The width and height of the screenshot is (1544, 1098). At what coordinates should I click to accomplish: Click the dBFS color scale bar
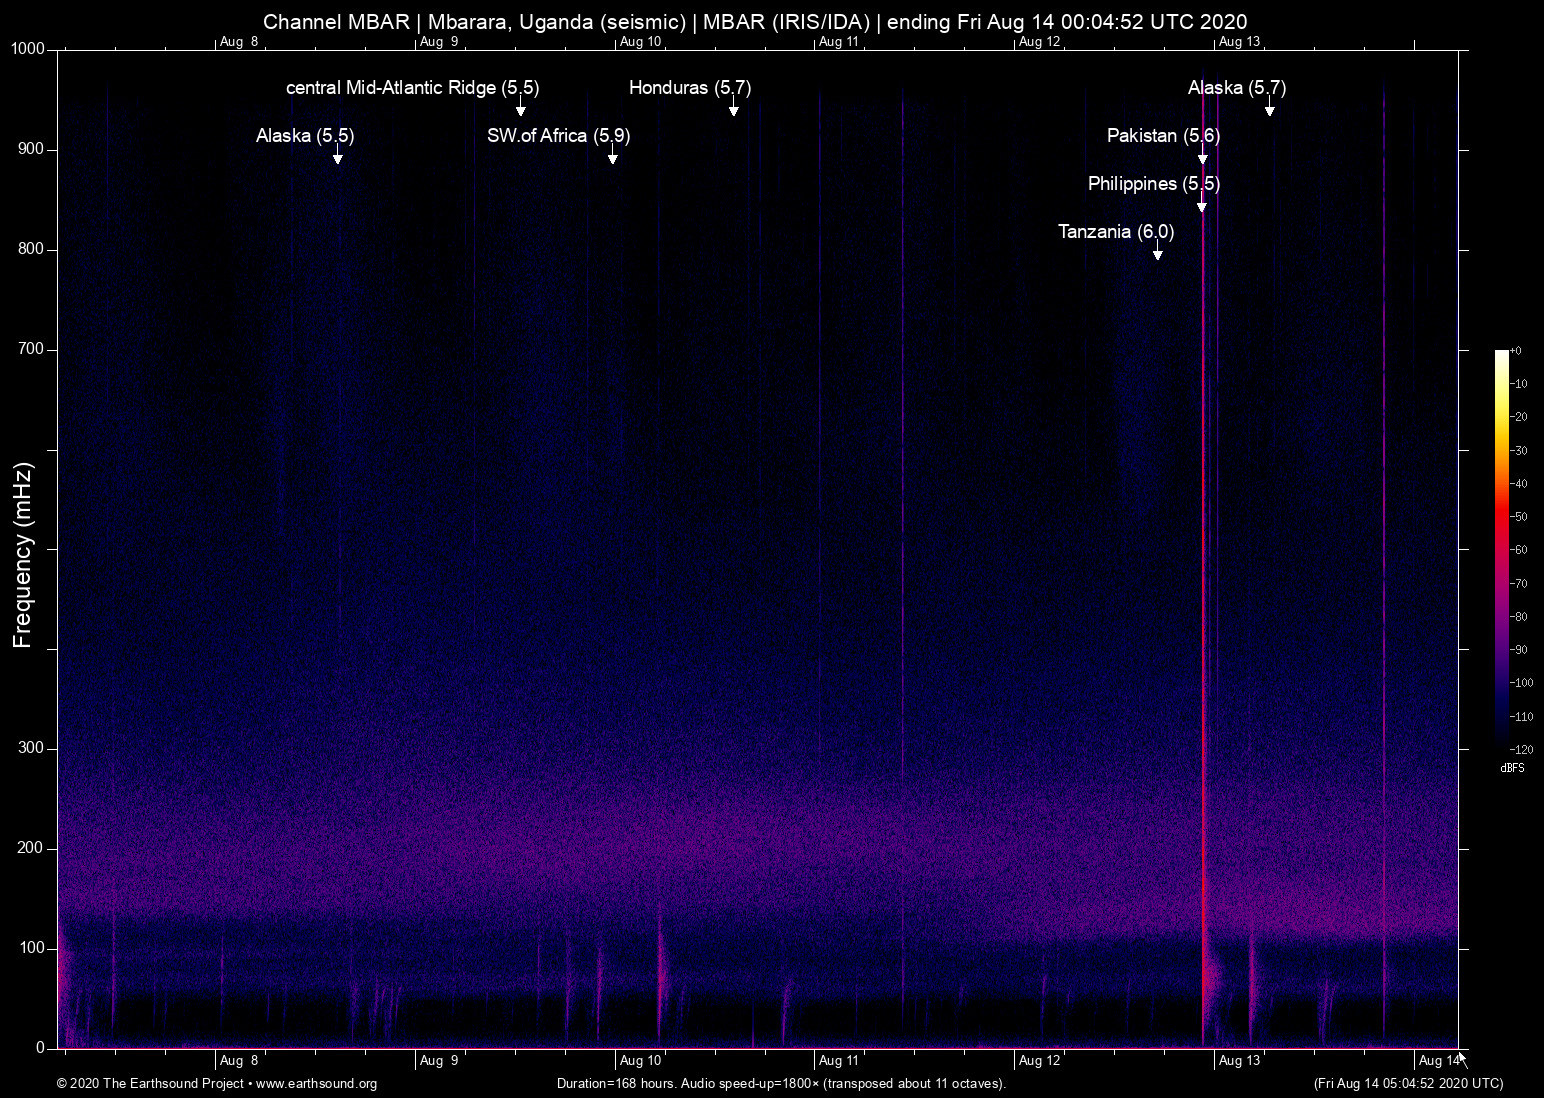coord(1501,549)
